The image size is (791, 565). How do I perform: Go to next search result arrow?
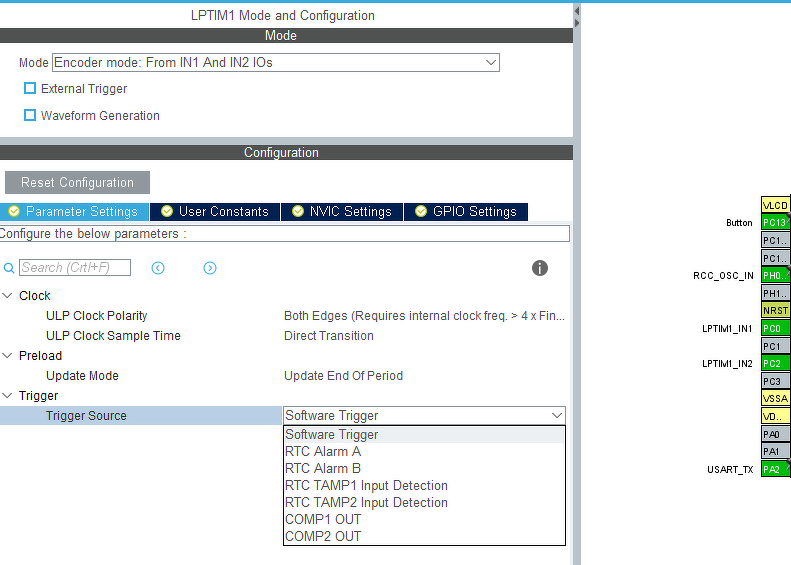point(210,268)
